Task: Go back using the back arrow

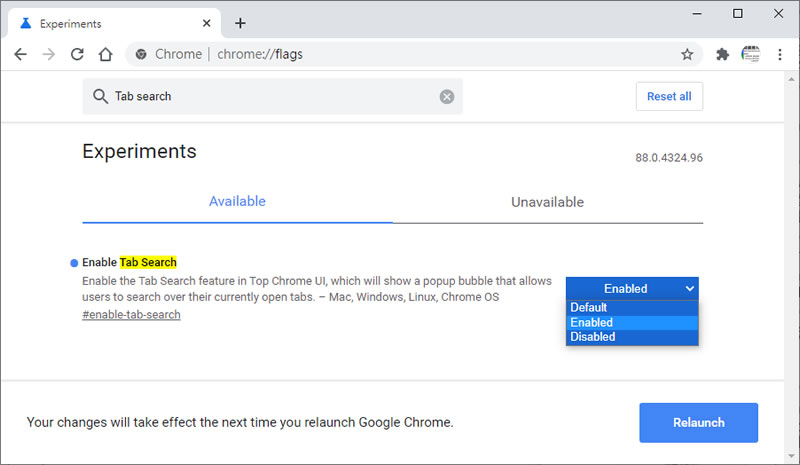Action: (x=20, y=54)
